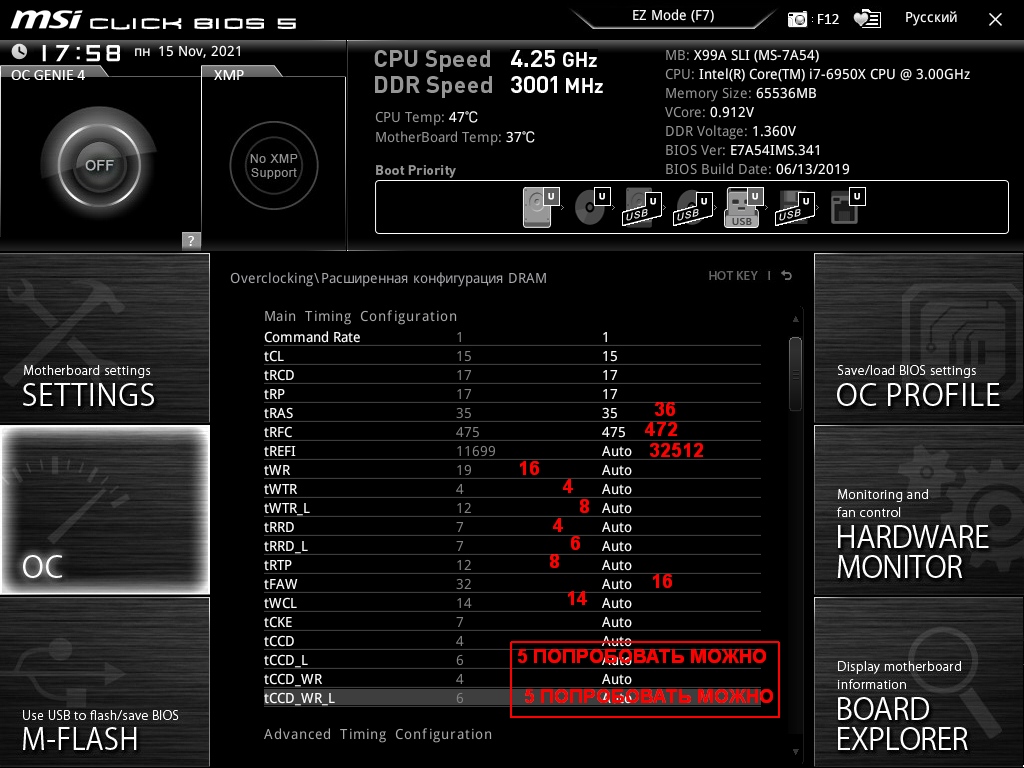This screenshot has height=768, width=1024.
Task: Click the XMP tab label
Action: 229,75
